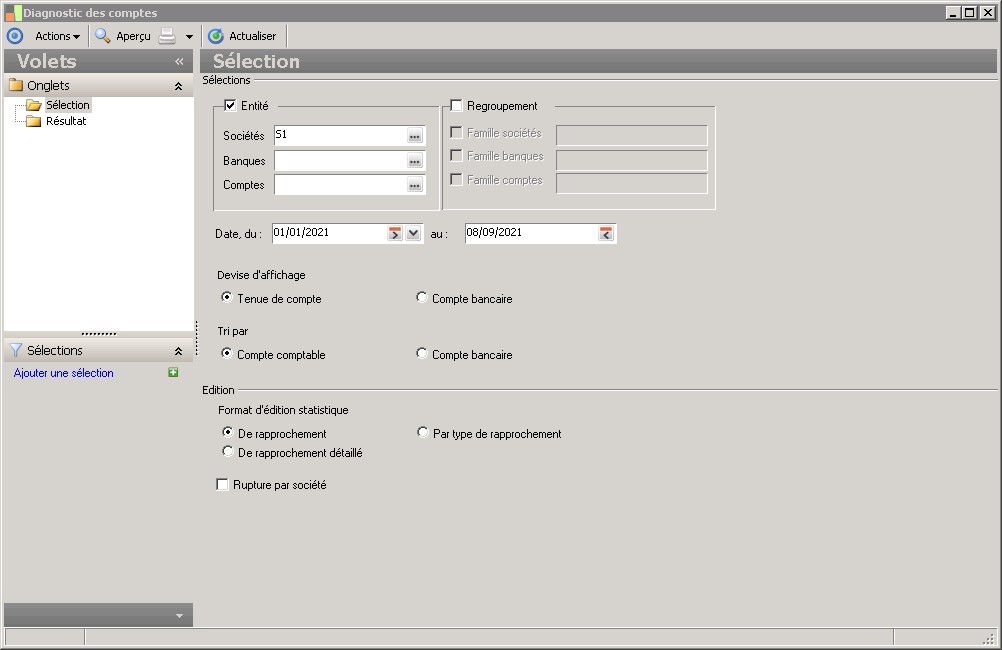This screenshot has height=650, width=1002.
Task: Click the start date forward arrow icon
Action: point(395,233)
